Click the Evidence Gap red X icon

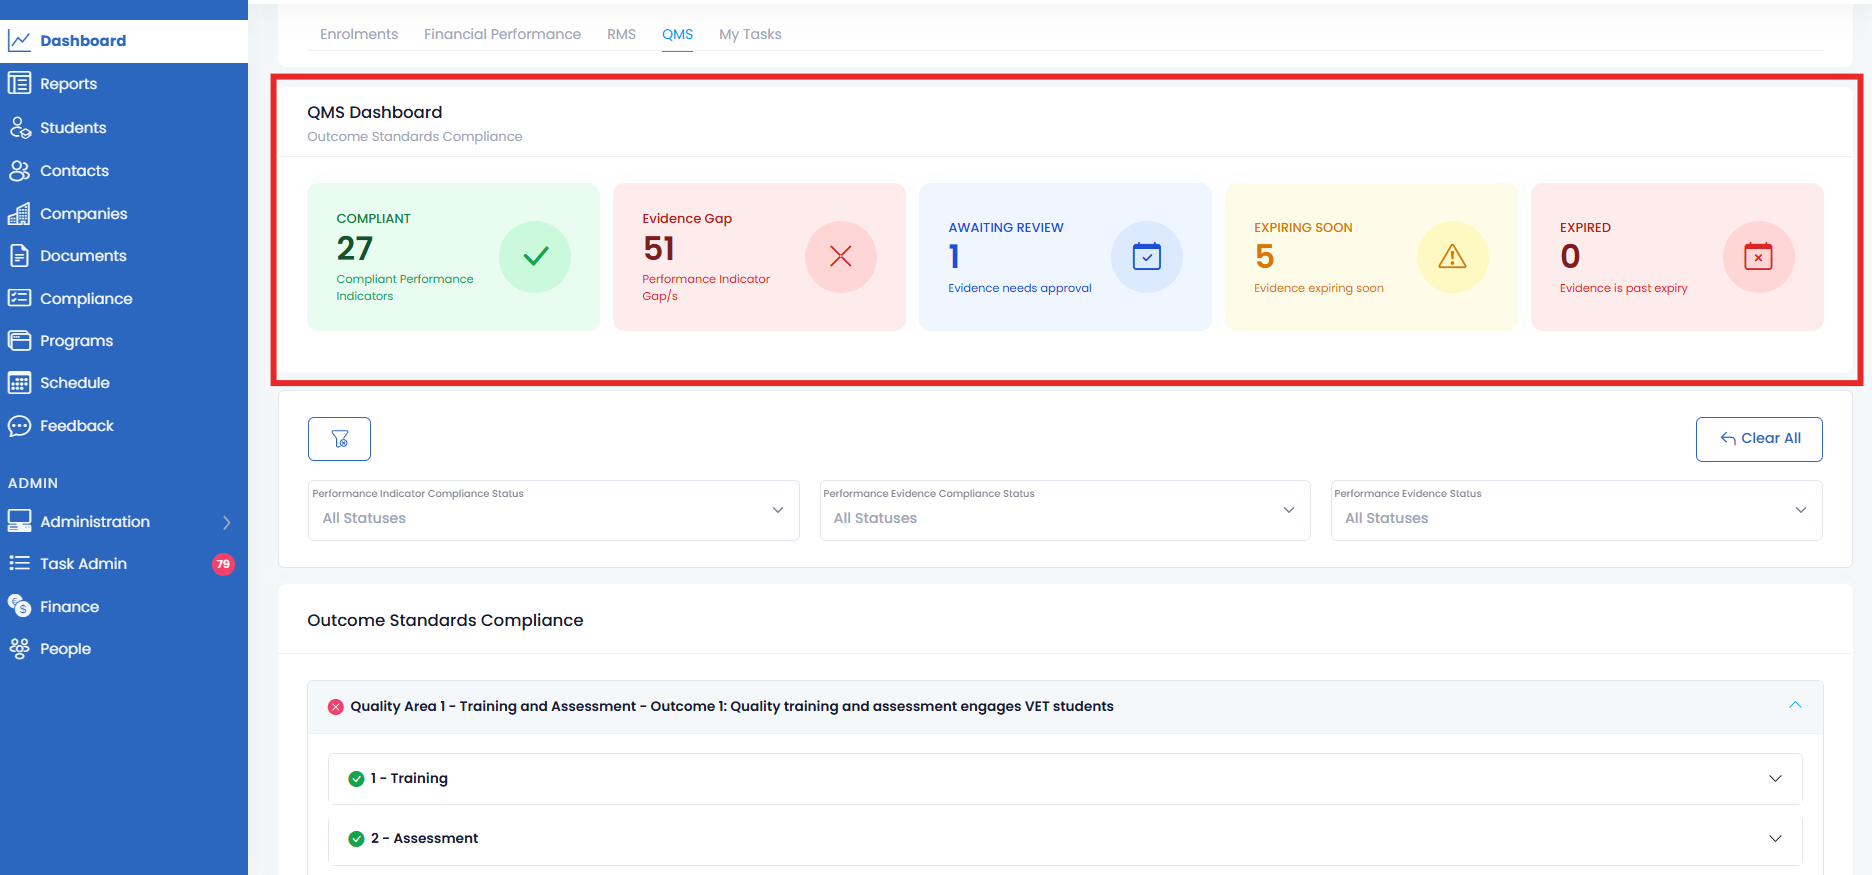(840, 257)
